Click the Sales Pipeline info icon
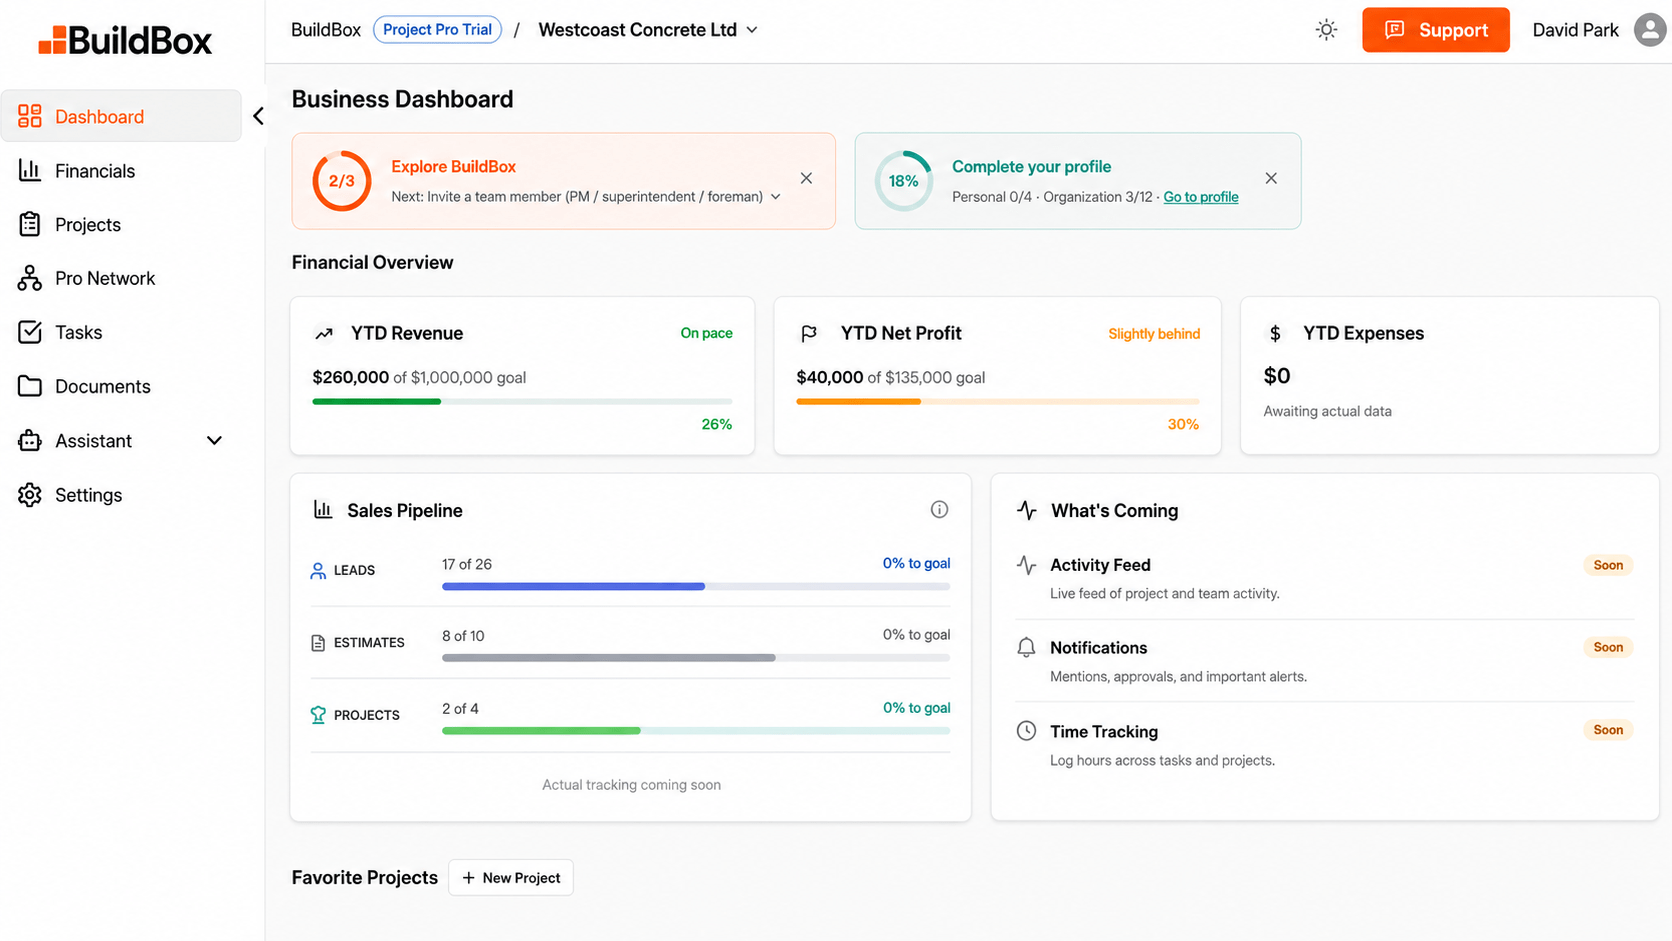Image resolution: width=1672 pixels, height=941 pixels. 939,509
